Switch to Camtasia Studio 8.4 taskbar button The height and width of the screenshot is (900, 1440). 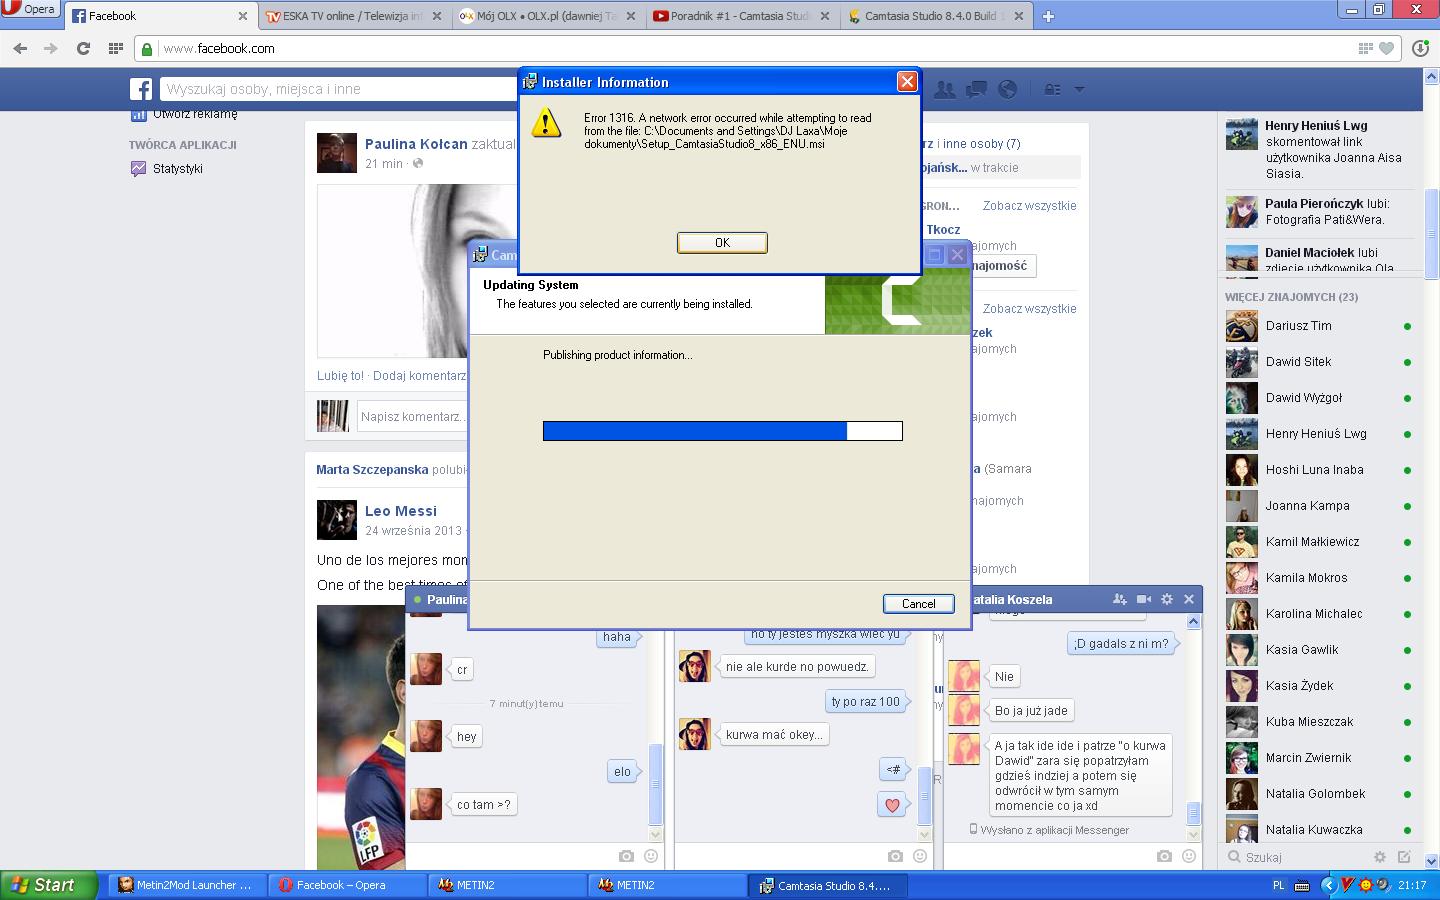828,885
